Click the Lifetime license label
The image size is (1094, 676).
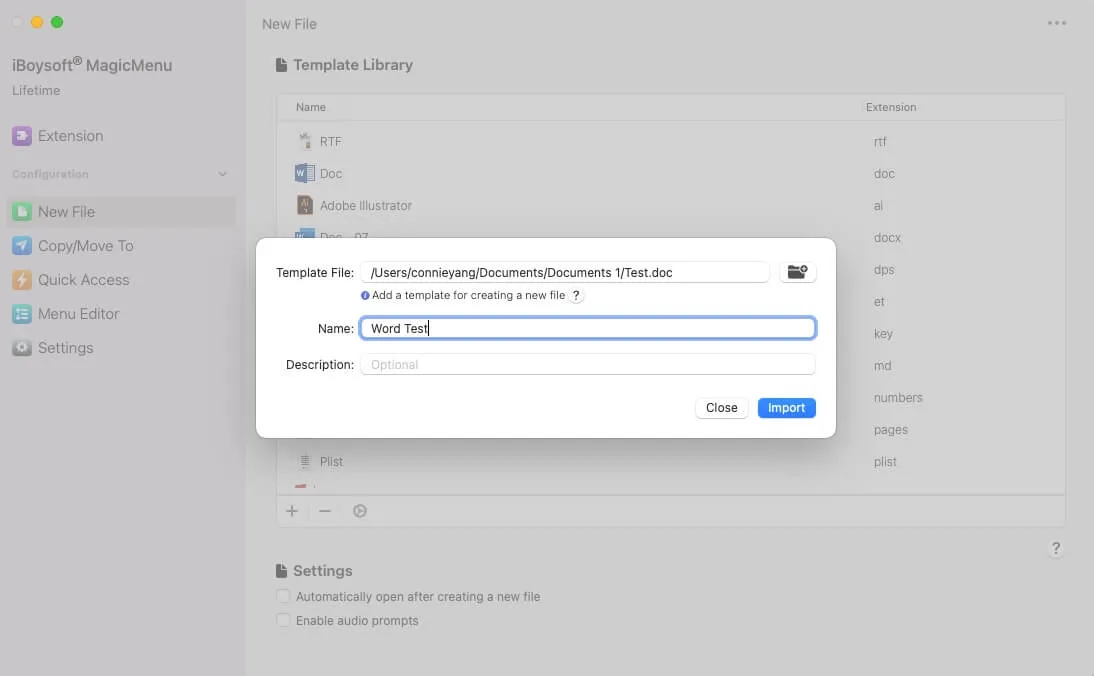click(36, 91)
